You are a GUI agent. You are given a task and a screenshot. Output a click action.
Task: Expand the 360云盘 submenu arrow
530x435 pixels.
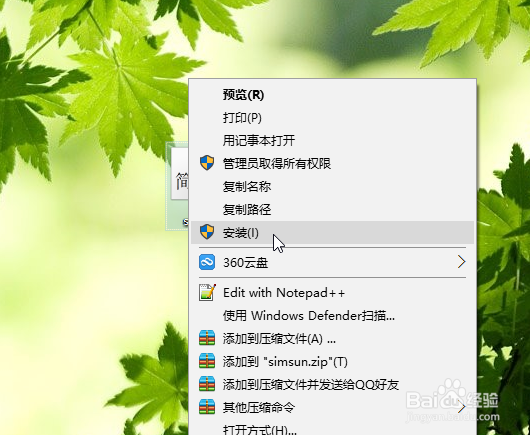coord(462,262)
